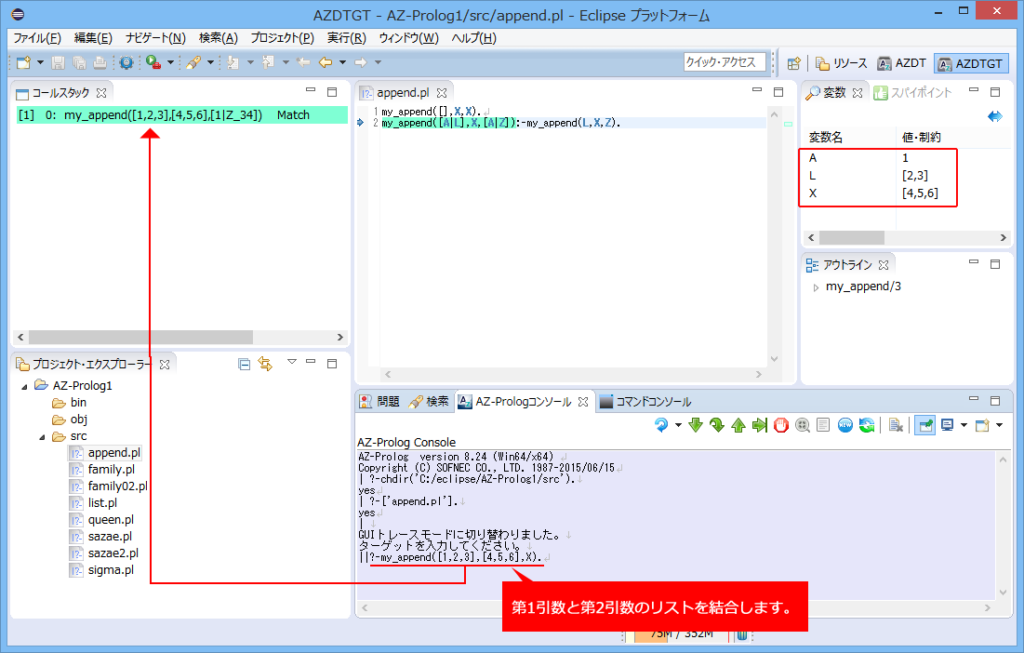Viewport: 1024px width, 653px height.
Task: Toggle word wrap magnifier icon in console toolbar
Action: pyautogui.click(x=802, y=425)
